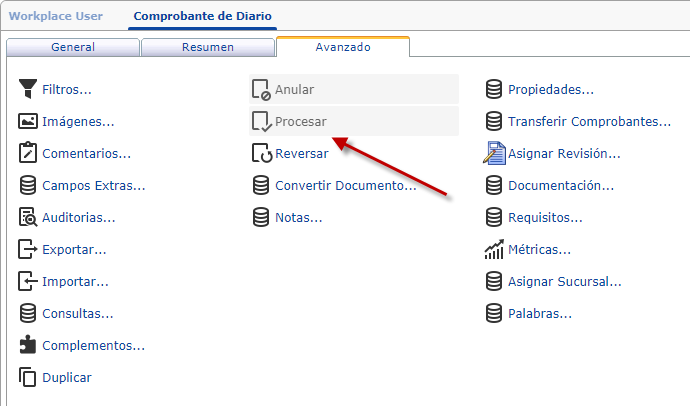Switch to the General tab

tap(72, 47)
